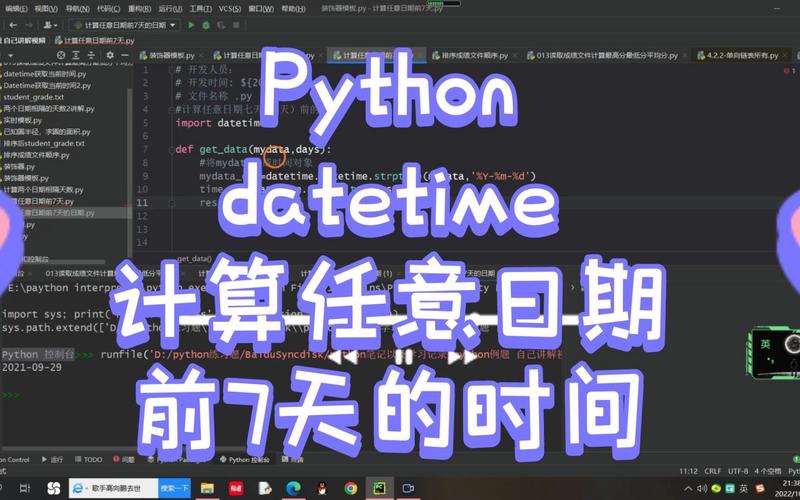
Task: Click the CRLF line separator in status bar
Action: pos(713,471)
